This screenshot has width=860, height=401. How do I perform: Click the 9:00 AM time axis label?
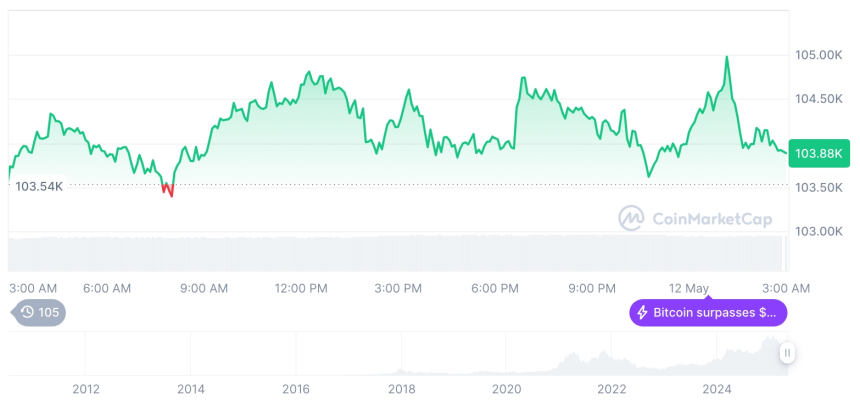coord(204,288)
